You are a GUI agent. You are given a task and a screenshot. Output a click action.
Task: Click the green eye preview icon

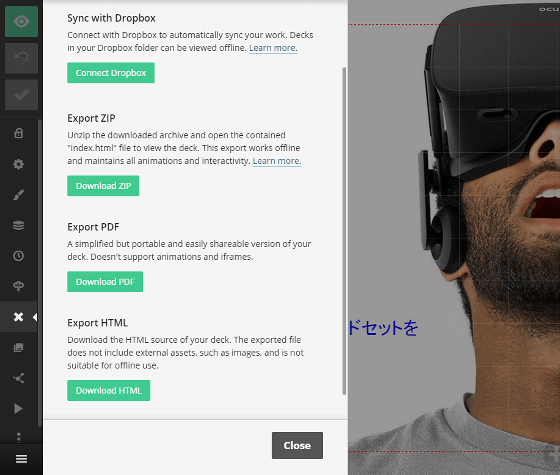(x=21, y=21)
